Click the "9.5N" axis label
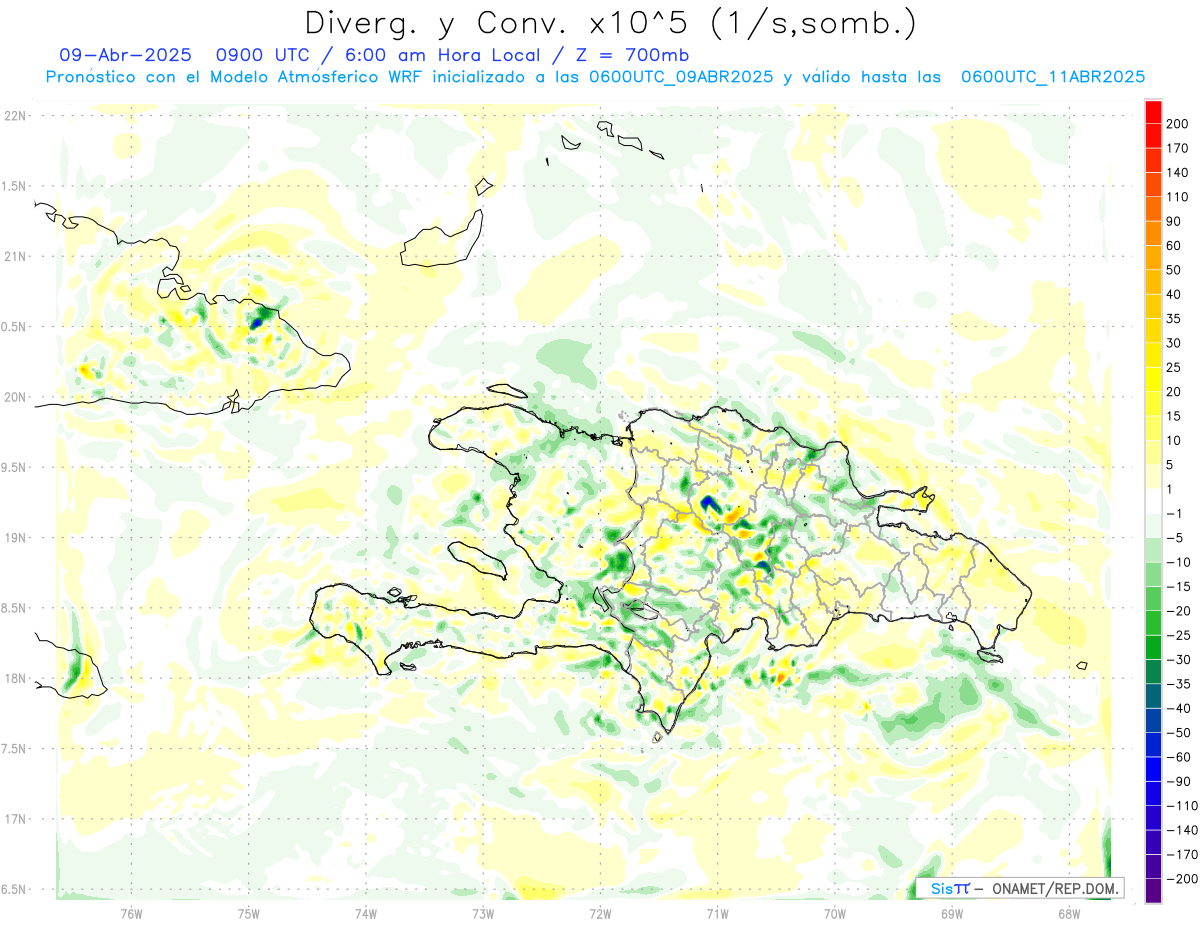Image resolution: width=1200 pixels, height=927 pixels. coord(15,467)
